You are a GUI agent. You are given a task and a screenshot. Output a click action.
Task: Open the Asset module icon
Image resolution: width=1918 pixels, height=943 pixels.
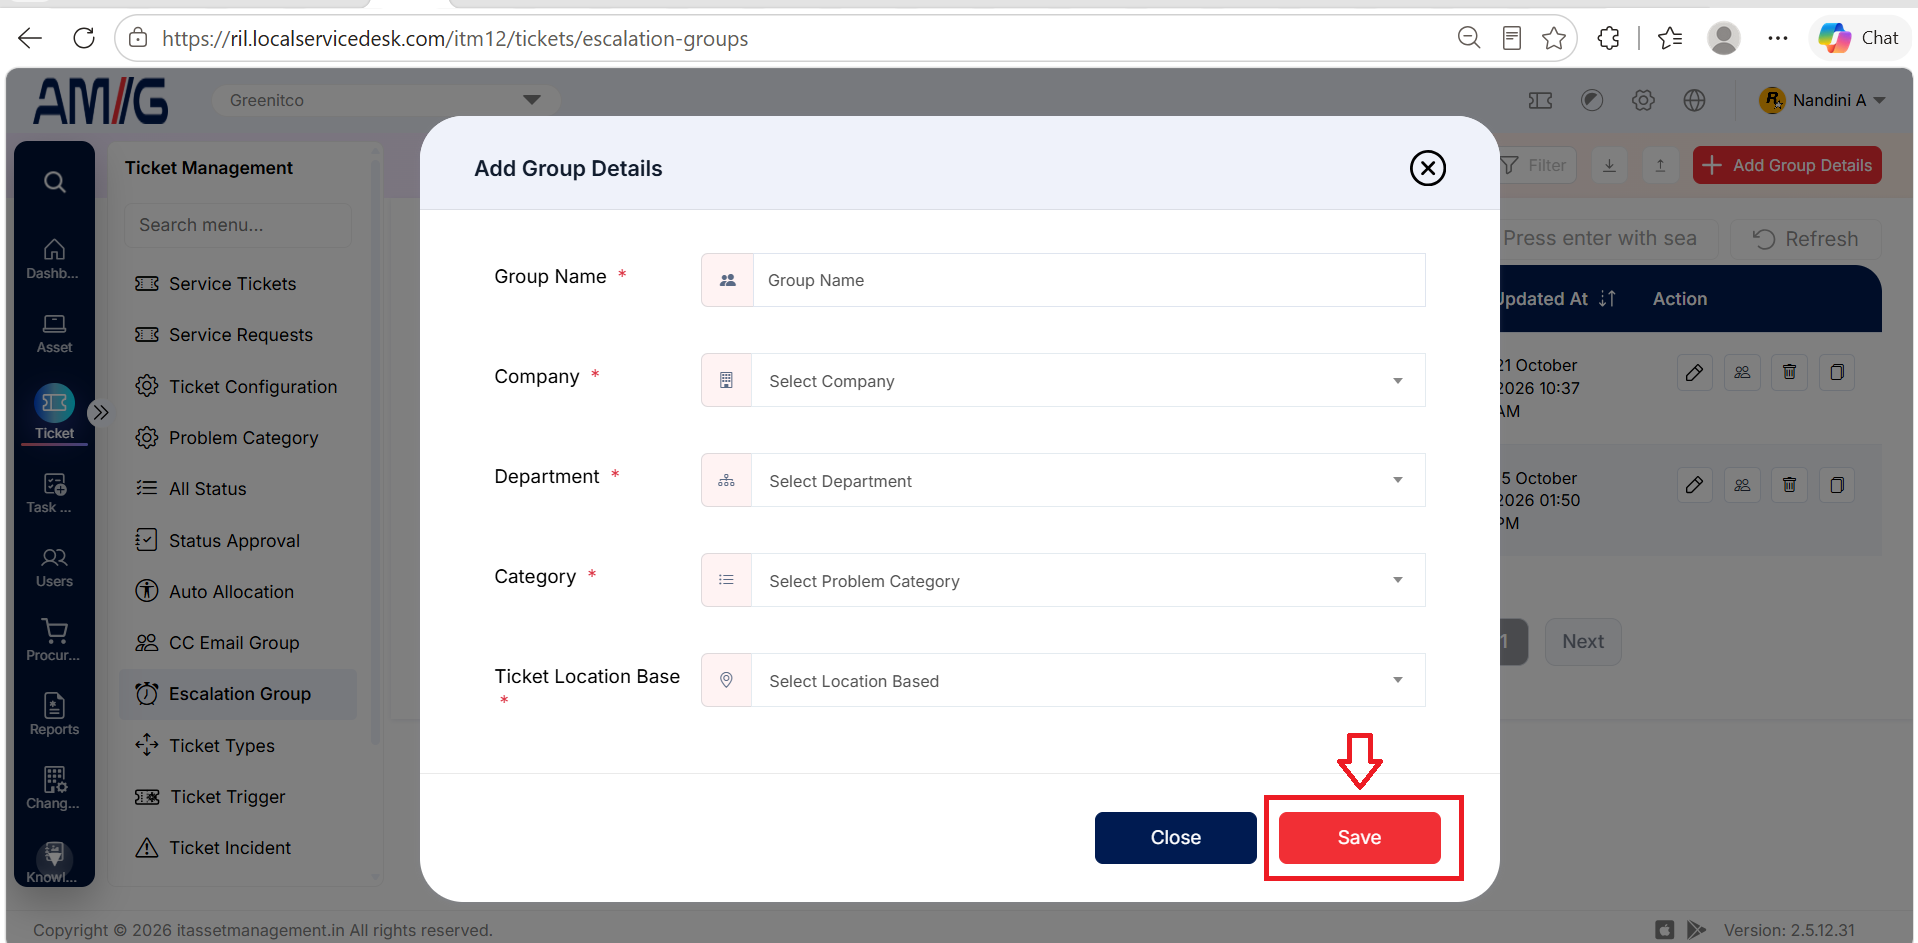(x=54, y=333)
